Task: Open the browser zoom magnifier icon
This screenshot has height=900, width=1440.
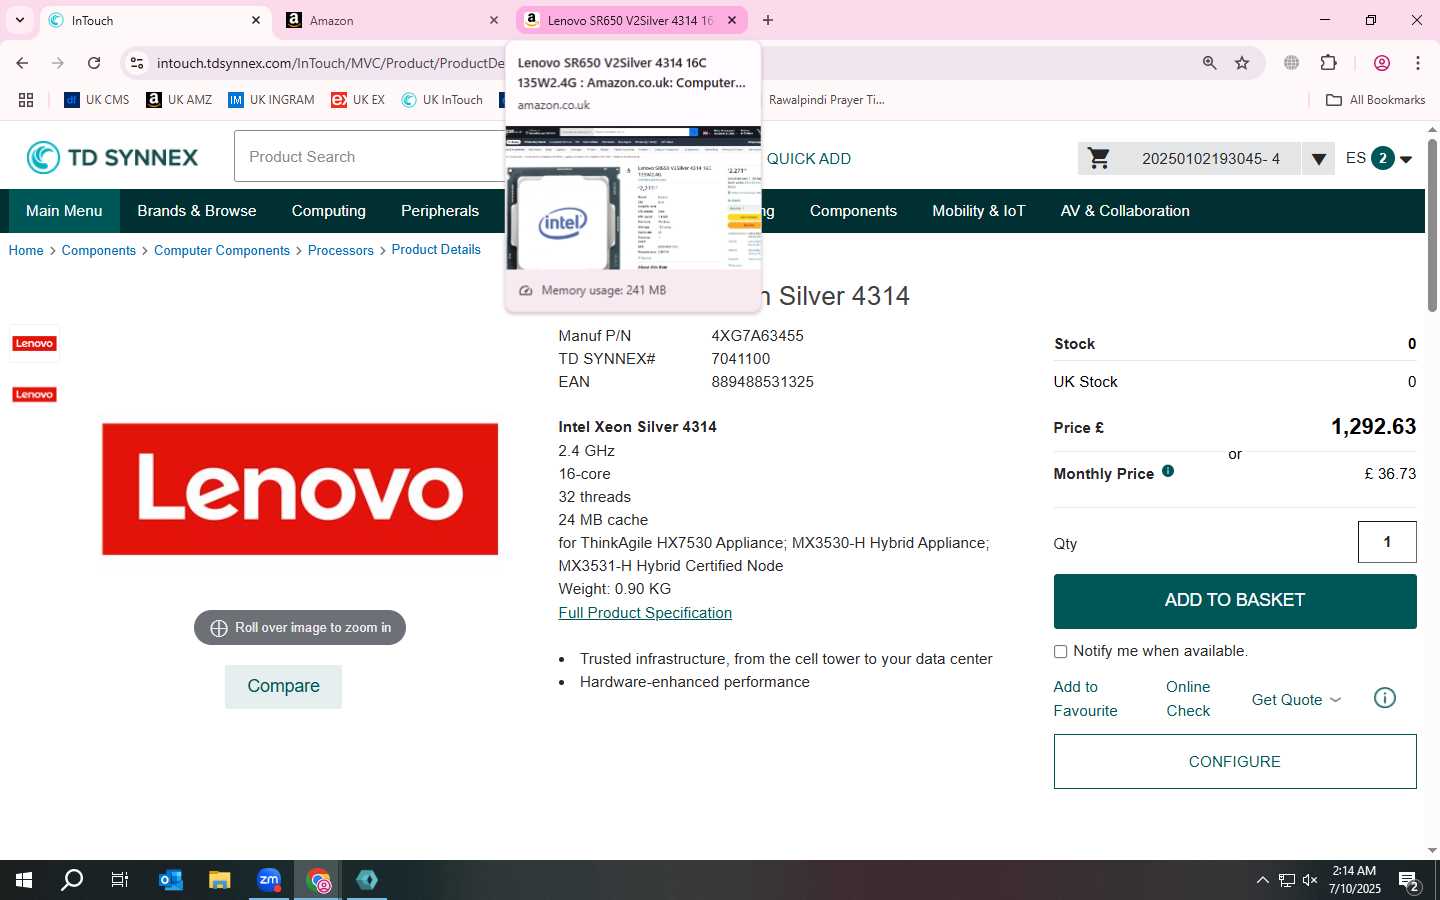Action: coord(1209,63)
